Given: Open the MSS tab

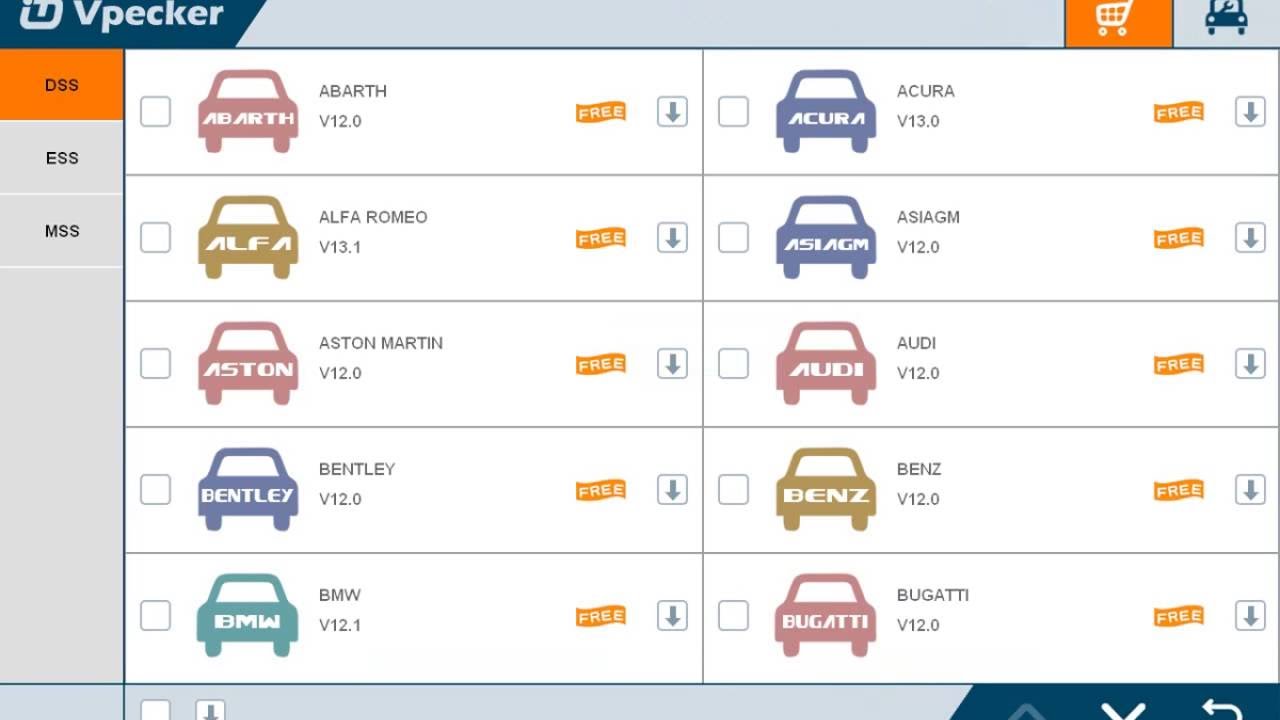Looking at the screenshot, I should 62,231.
